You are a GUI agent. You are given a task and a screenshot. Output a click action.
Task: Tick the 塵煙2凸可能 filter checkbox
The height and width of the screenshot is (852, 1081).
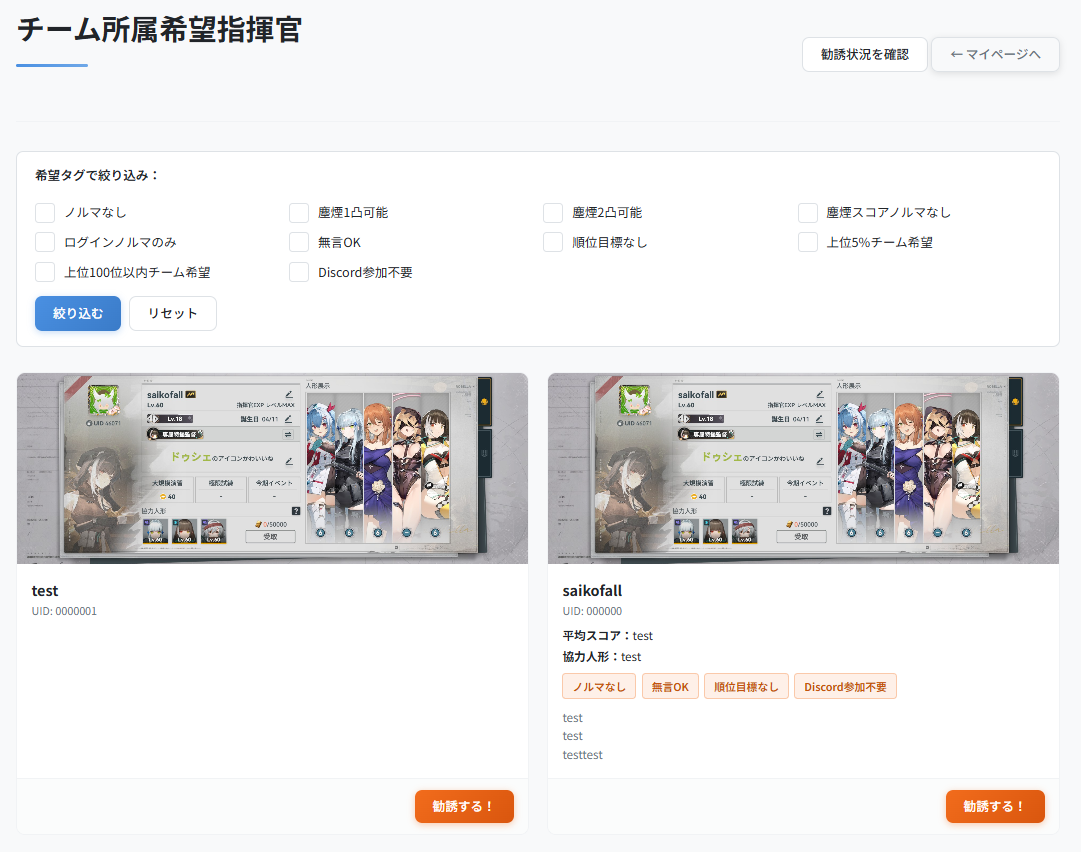pos(553,213)
